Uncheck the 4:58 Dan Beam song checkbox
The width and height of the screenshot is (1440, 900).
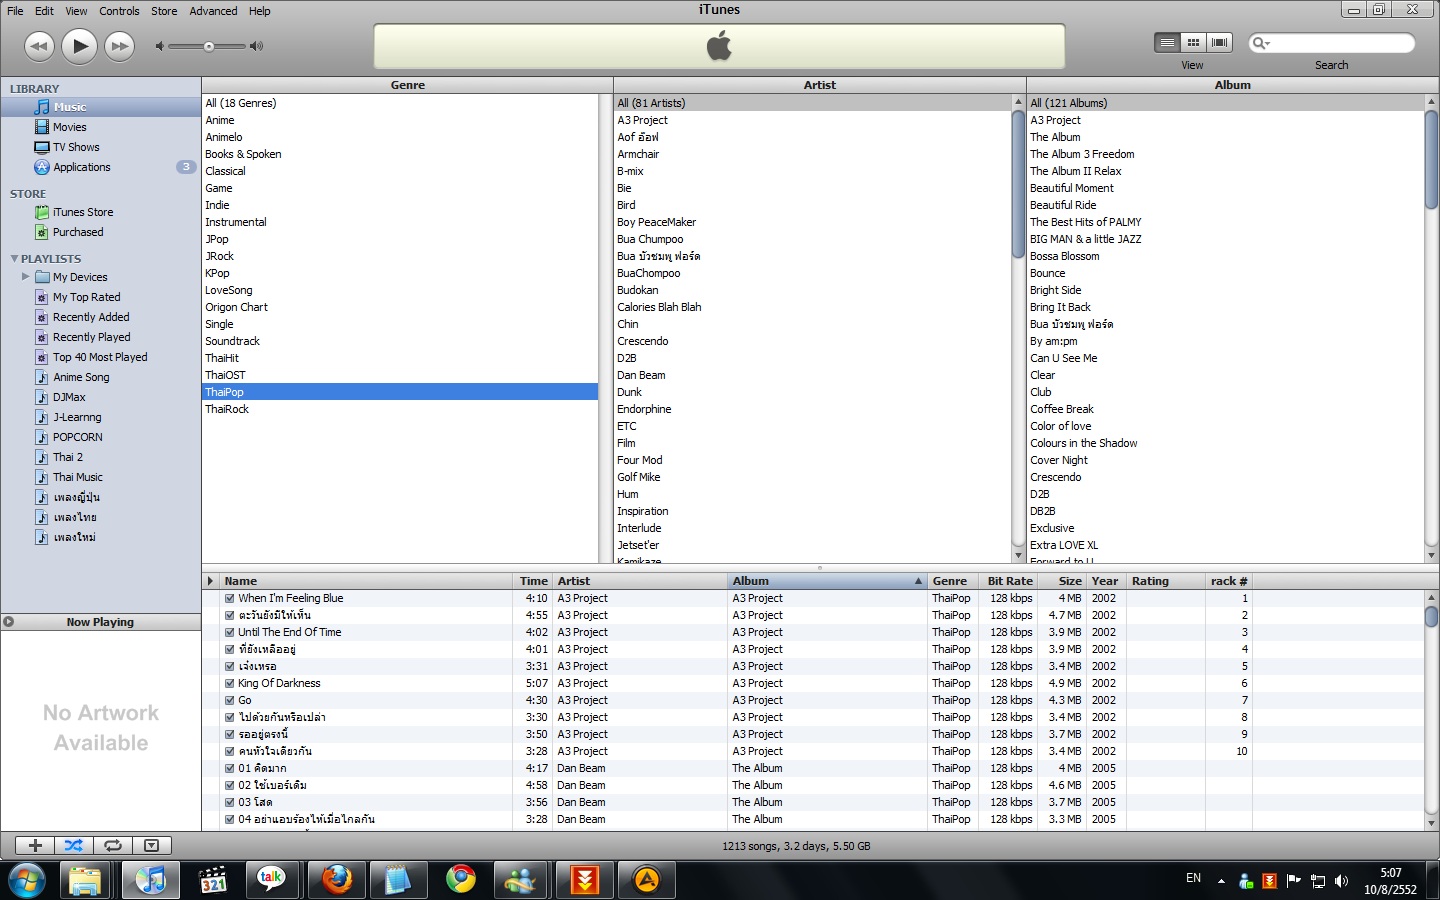230,785
